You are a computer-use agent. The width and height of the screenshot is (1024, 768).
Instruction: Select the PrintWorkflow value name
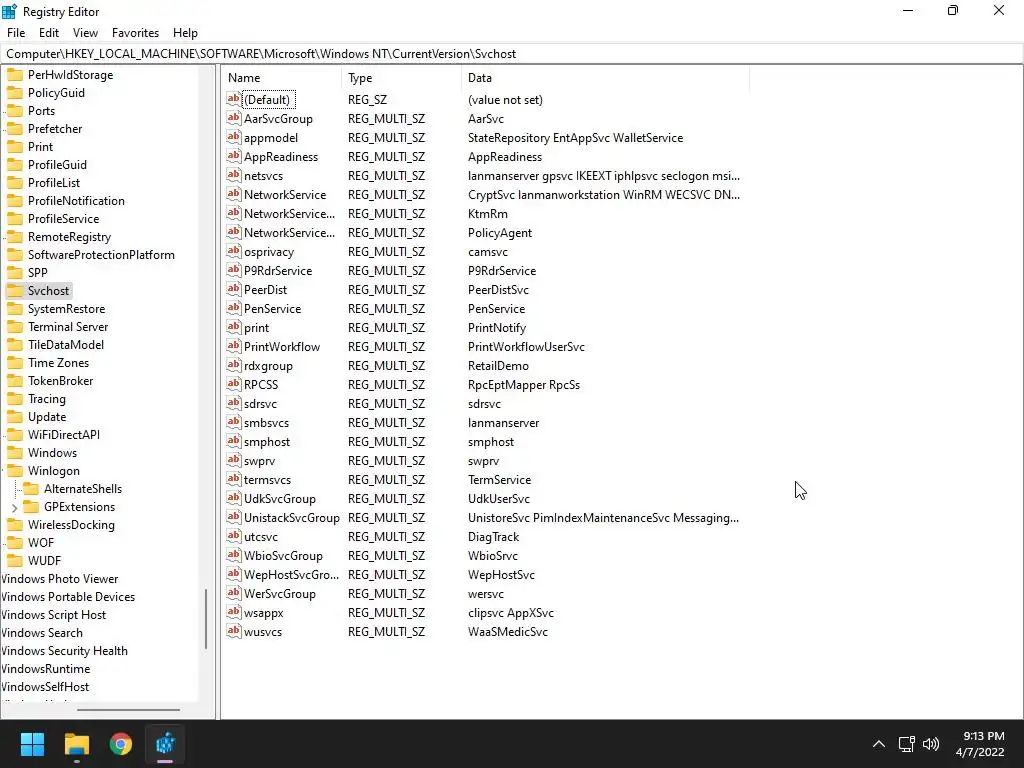[282, 347]
